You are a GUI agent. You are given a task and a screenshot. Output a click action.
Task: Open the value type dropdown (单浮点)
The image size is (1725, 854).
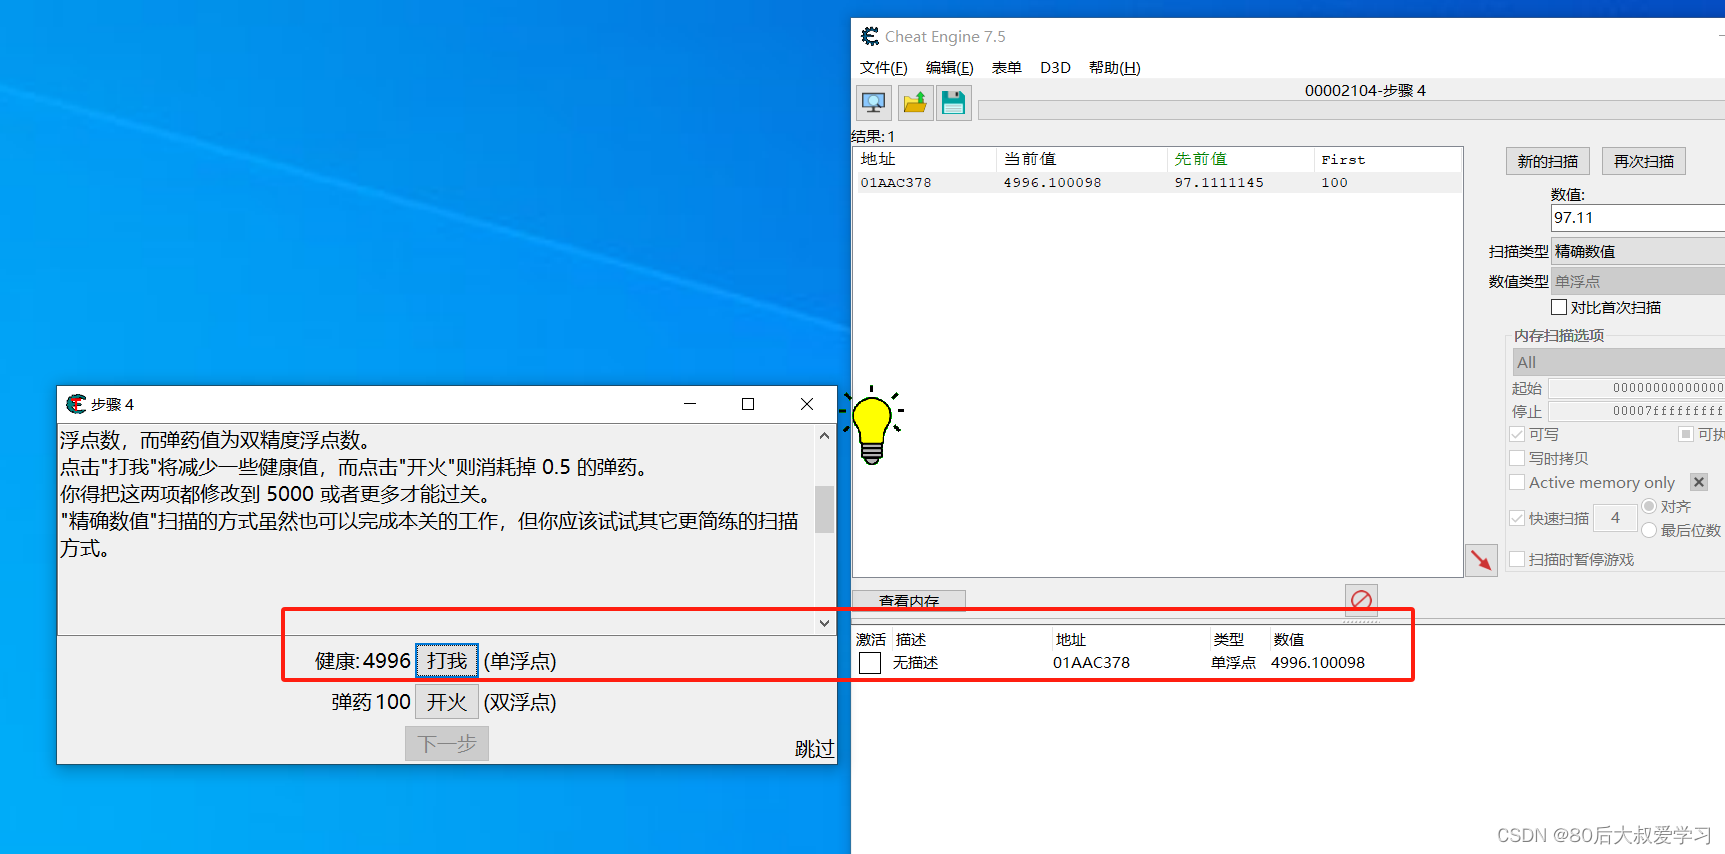pyautogui.click(x=1638, y=281)
